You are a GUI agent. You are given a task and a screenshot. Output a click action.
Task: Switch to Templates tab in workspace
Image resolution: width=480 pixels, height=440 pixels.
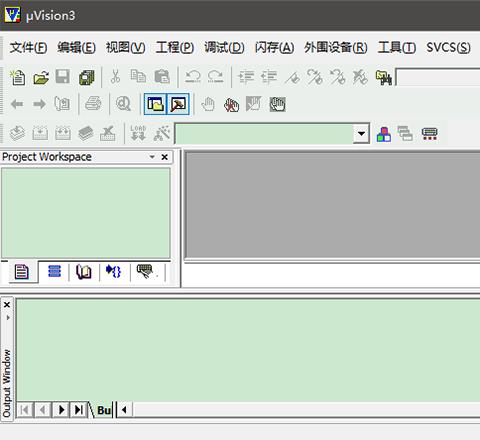(146, 272)
